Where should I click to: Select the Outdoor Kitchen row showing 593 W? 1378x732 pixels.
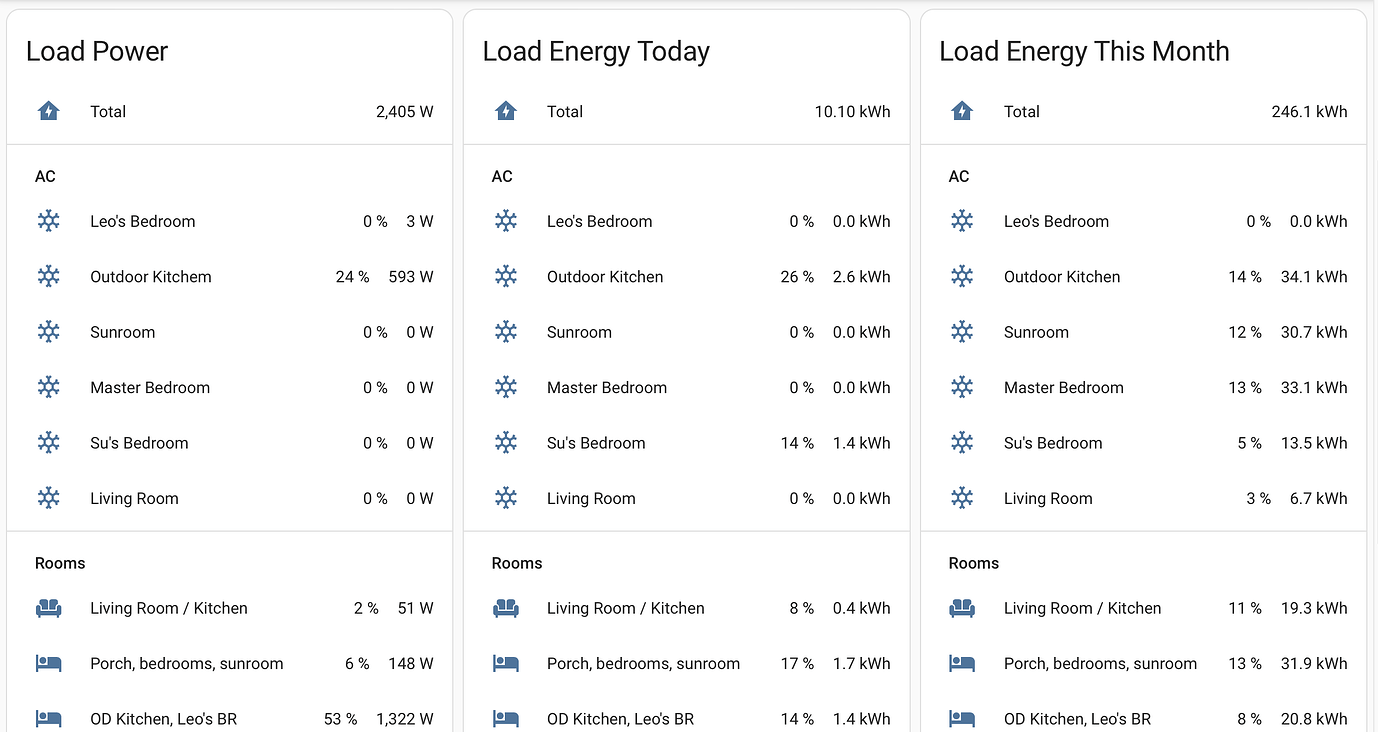pos(230,276)
